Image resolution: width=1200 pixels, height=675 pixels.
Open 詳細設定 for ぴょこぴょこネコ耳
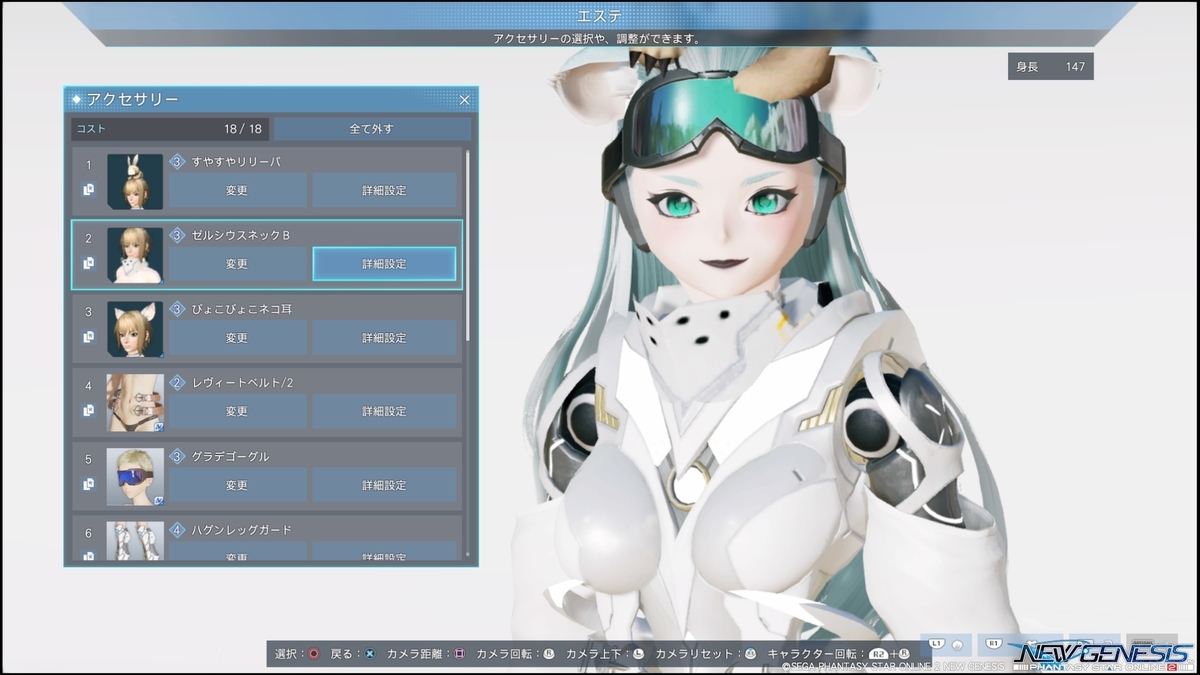[384, 338]
